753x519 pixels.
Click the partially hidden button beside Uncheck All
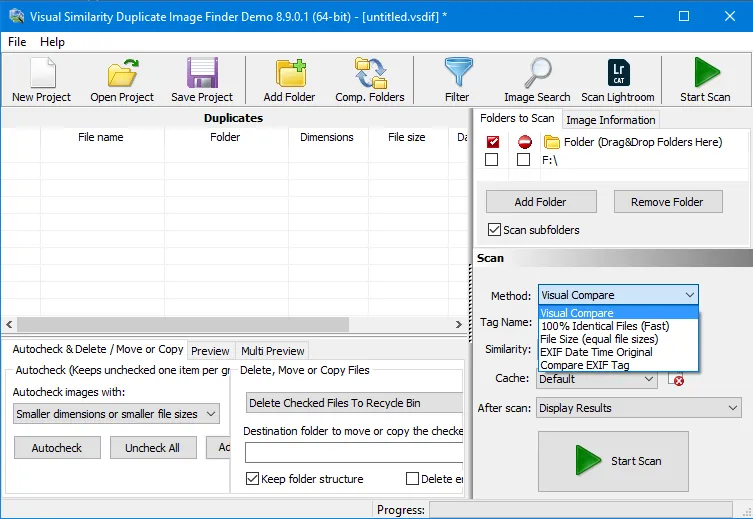tap(219, 448)
